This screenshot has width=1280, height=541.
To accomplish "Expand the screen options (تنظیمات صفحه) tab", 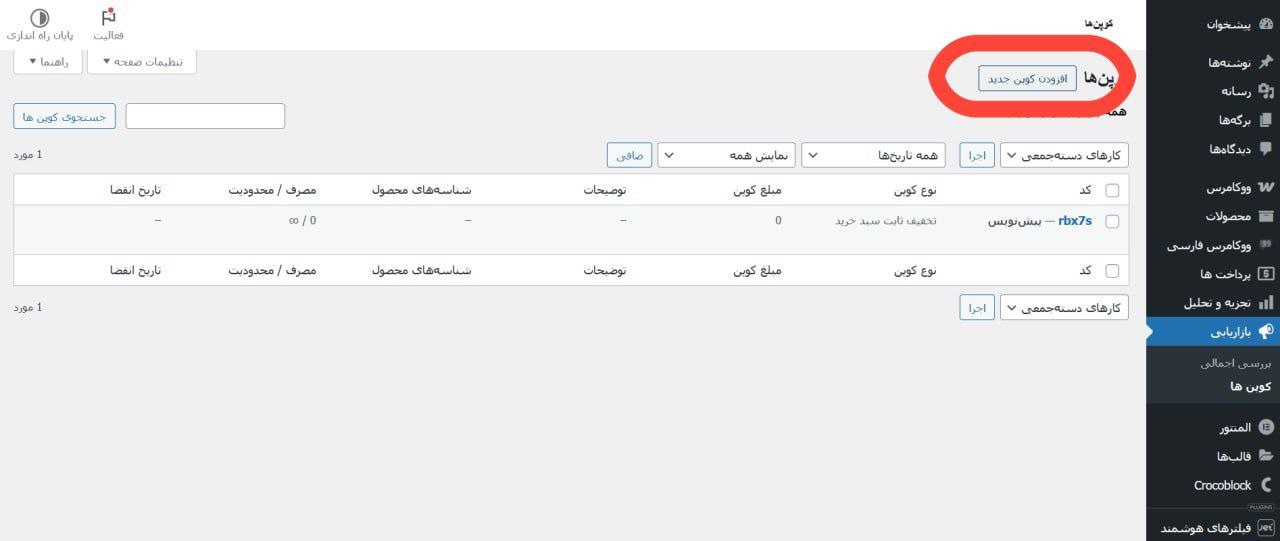I will point(142,62).
